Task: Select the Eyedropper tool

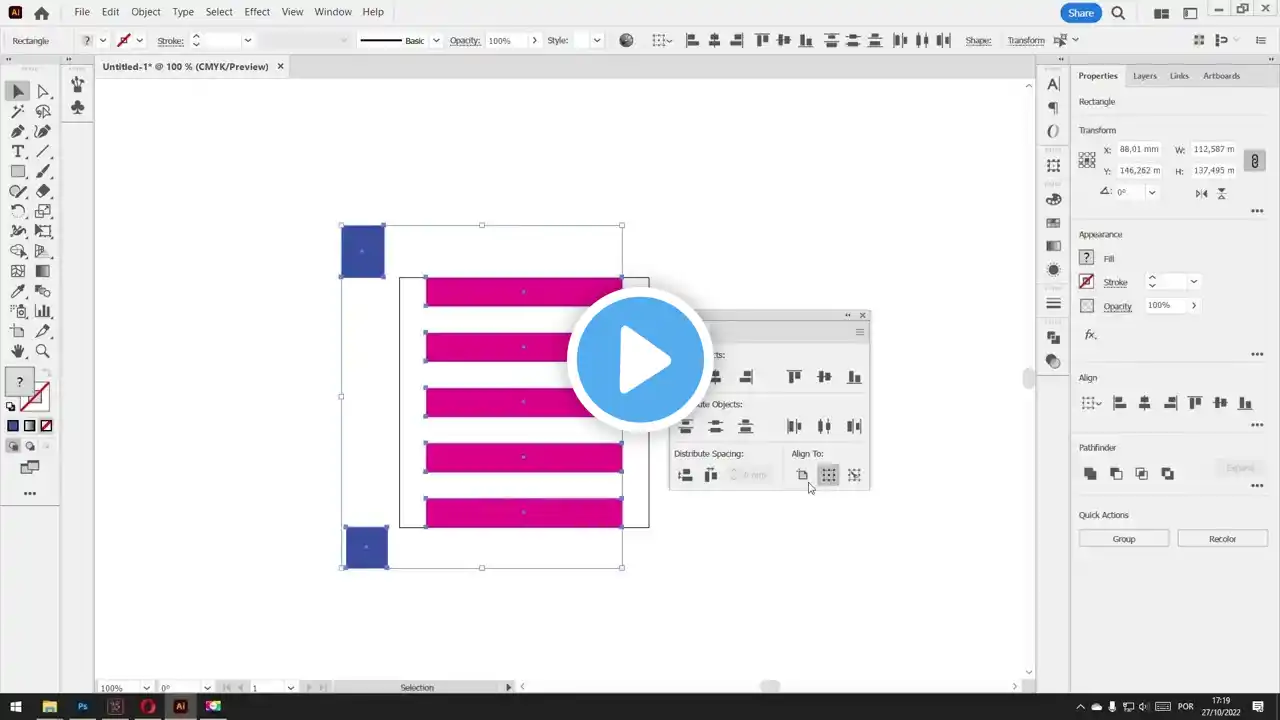Action: click(x=18, y=291)
